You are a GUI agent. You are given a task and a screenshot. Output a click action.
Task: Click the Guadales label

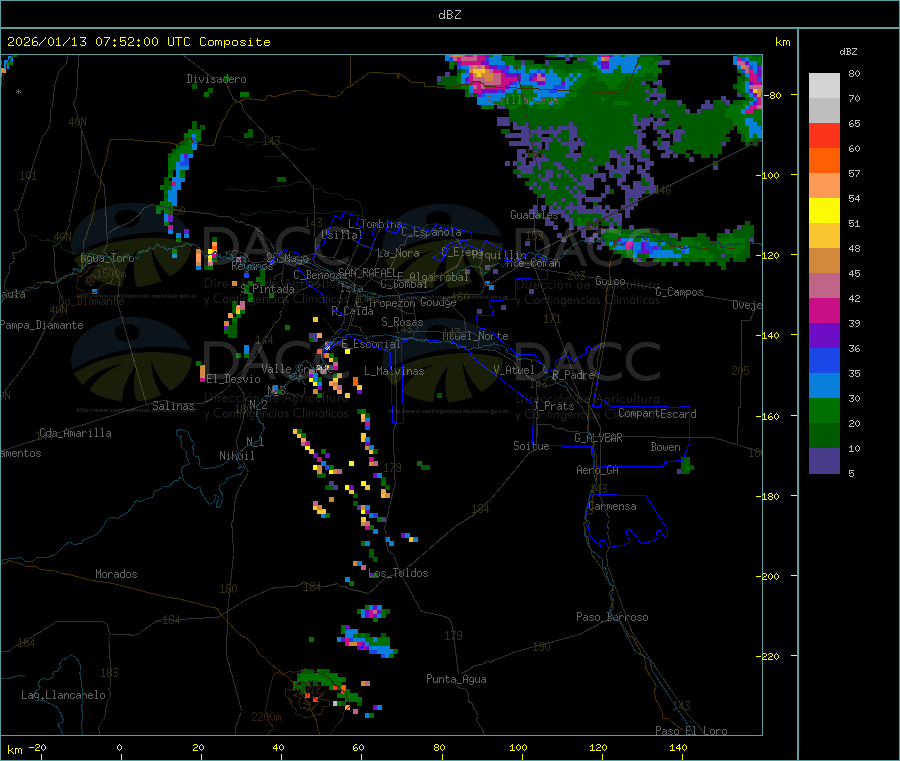tap(534, 215)
